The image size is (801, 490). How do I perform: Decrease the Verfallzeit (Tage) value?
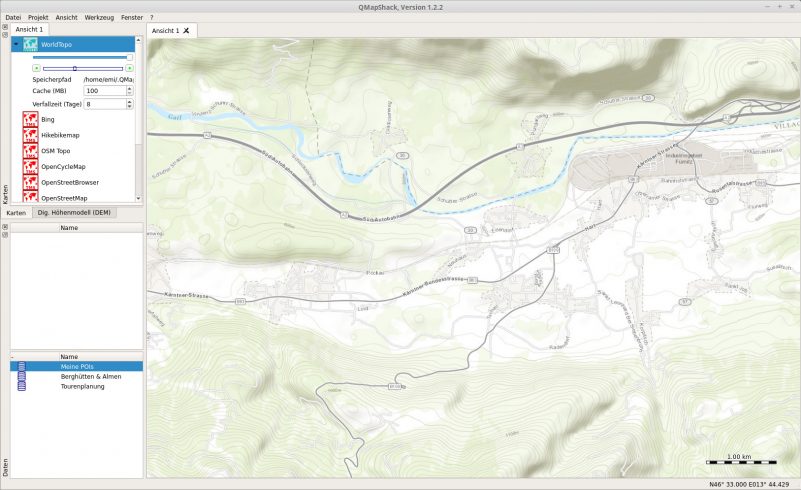coord(129,106)
